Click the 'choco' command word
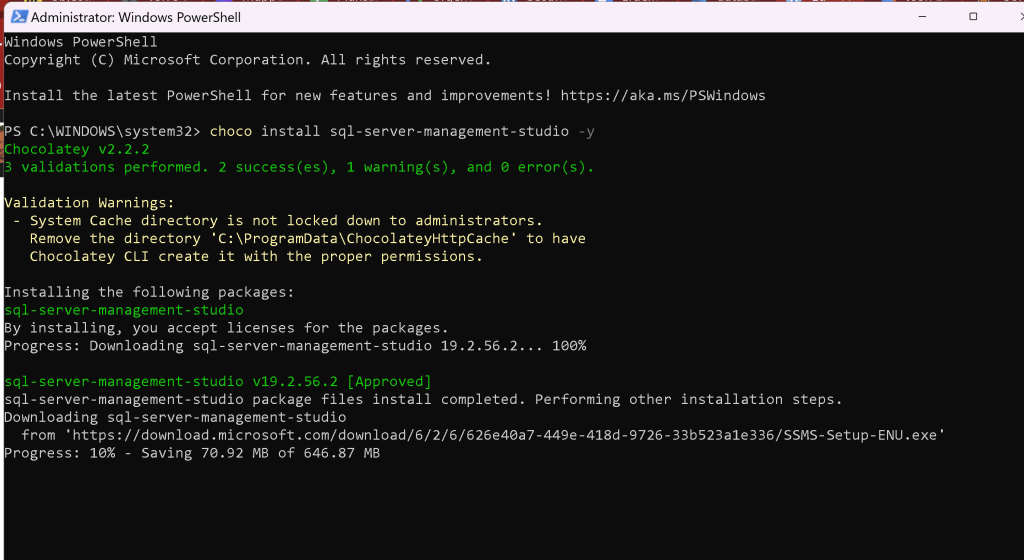 tap(231, 131)
